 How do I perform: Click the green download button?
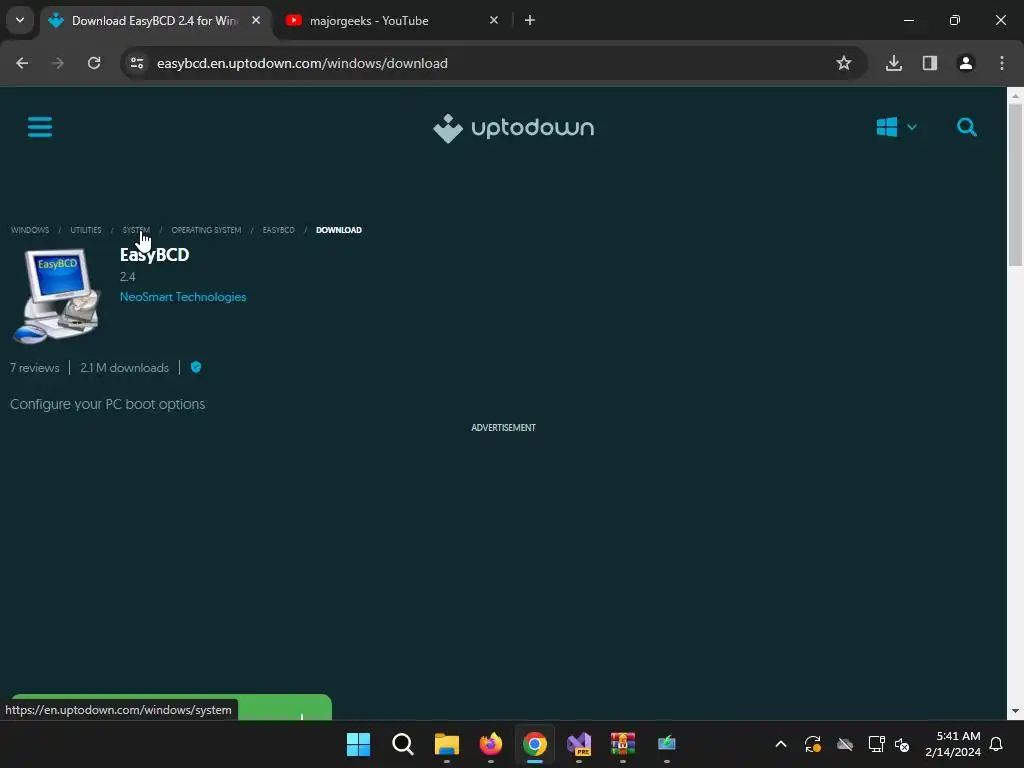click(x=171, y=707)
